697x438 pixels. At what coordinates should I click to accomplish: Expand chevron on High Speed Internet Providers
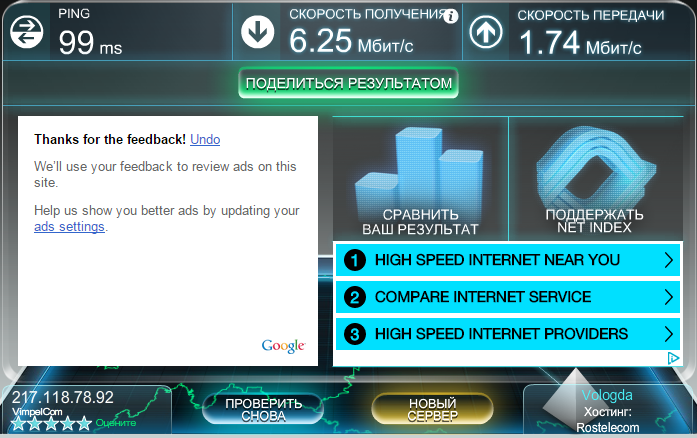[669, 334]
